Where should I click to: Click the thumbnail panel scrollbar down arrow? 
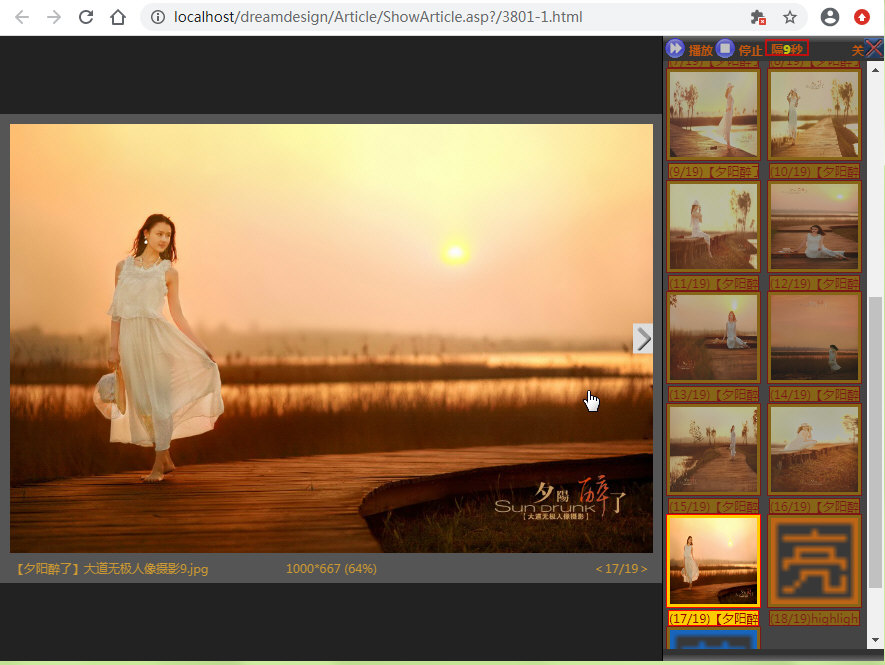click(x=875, y=640)
